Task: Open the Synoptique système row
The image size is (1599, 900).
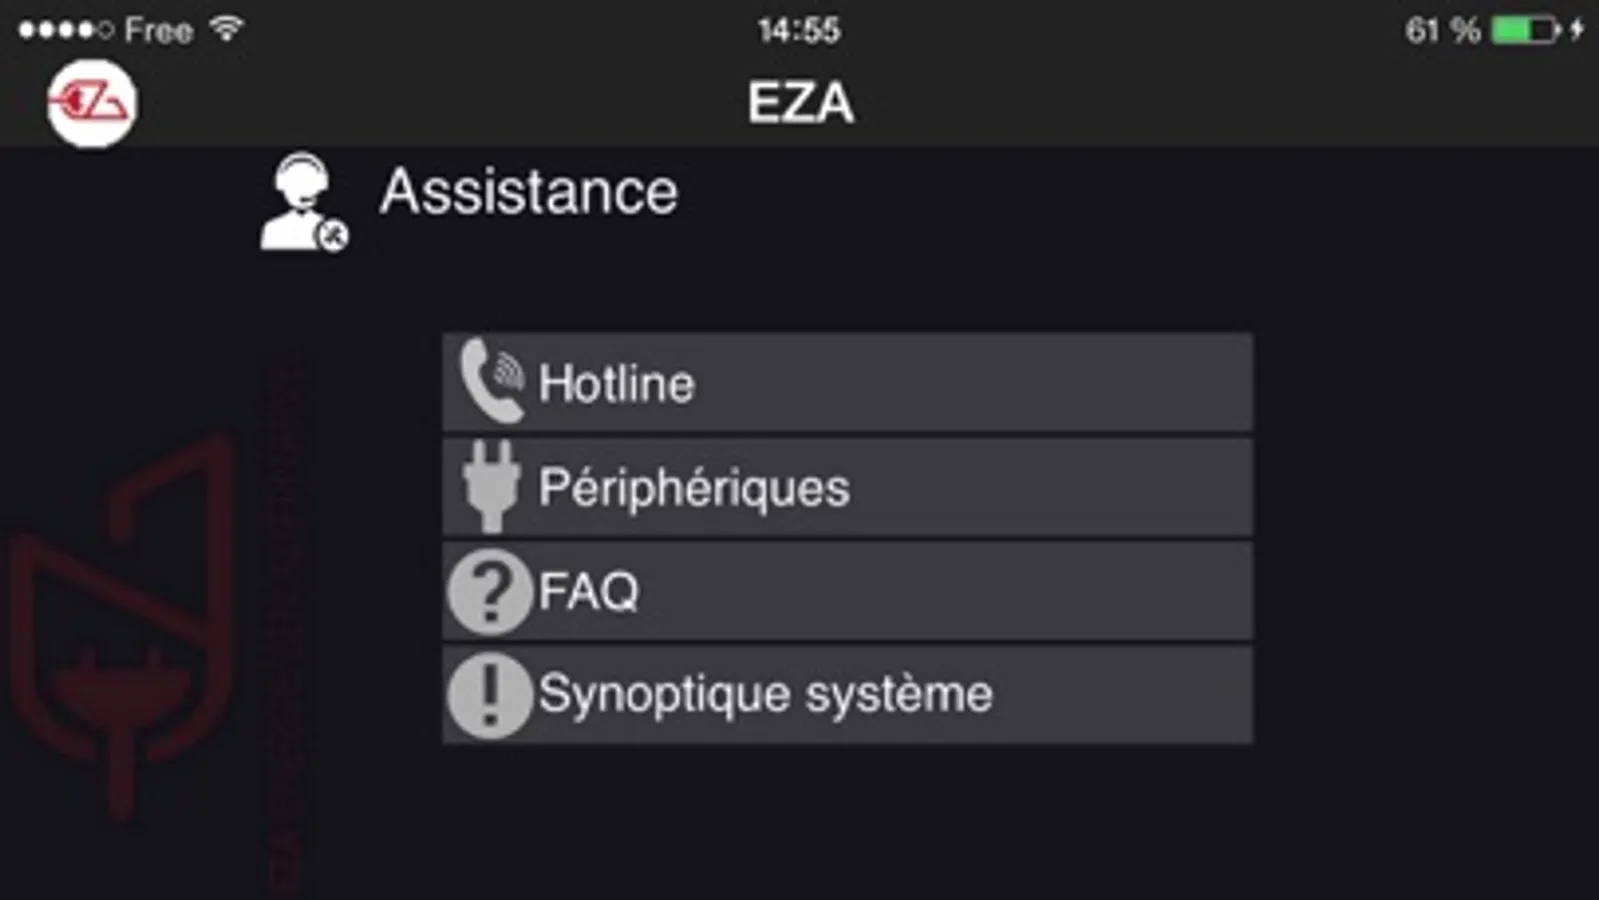Action: click(847, 695)
